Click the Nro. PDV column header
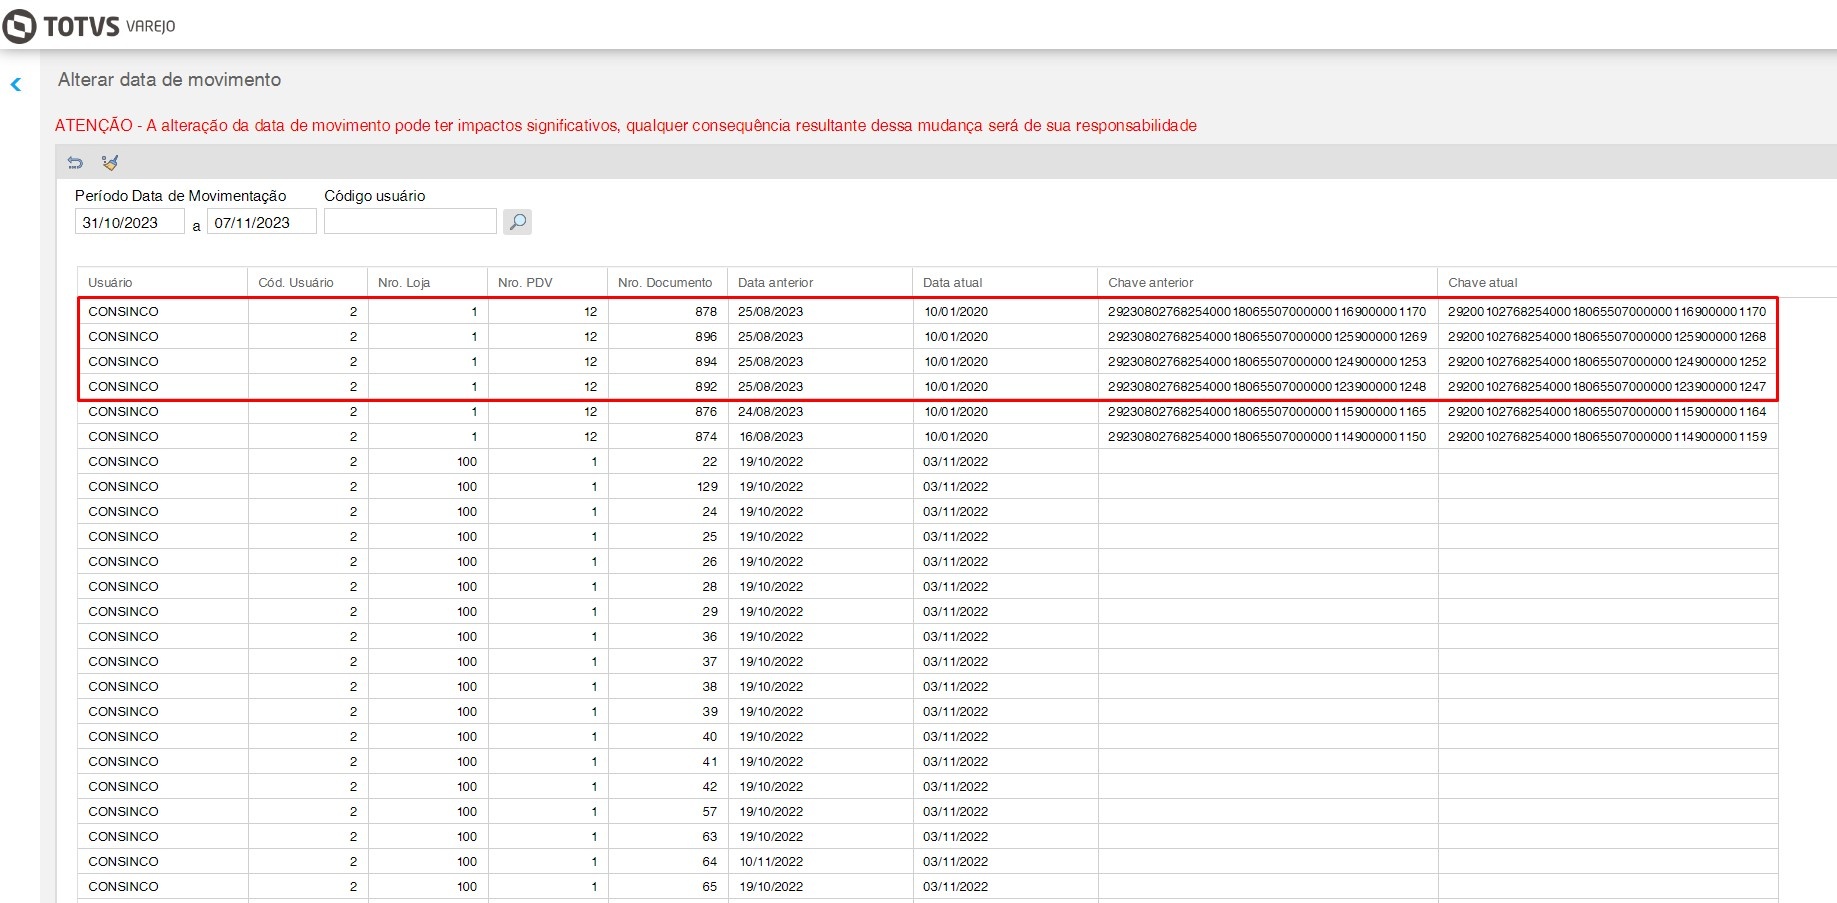Image resolution: width=1837 pixels, height=903 pixels. [x=548, y=282]
